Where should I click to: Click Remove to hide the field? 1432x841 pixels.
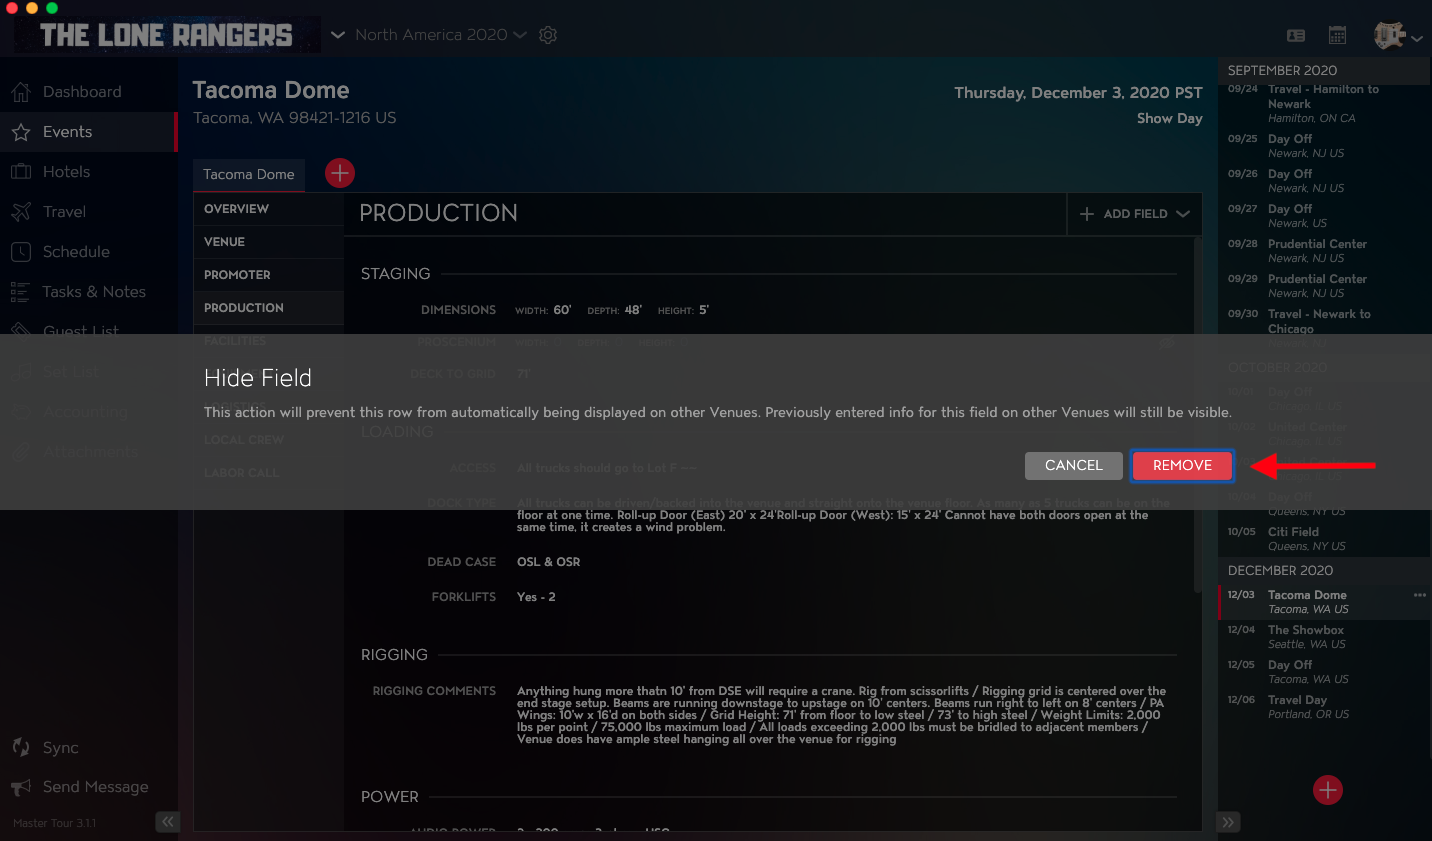point(1182,465)
